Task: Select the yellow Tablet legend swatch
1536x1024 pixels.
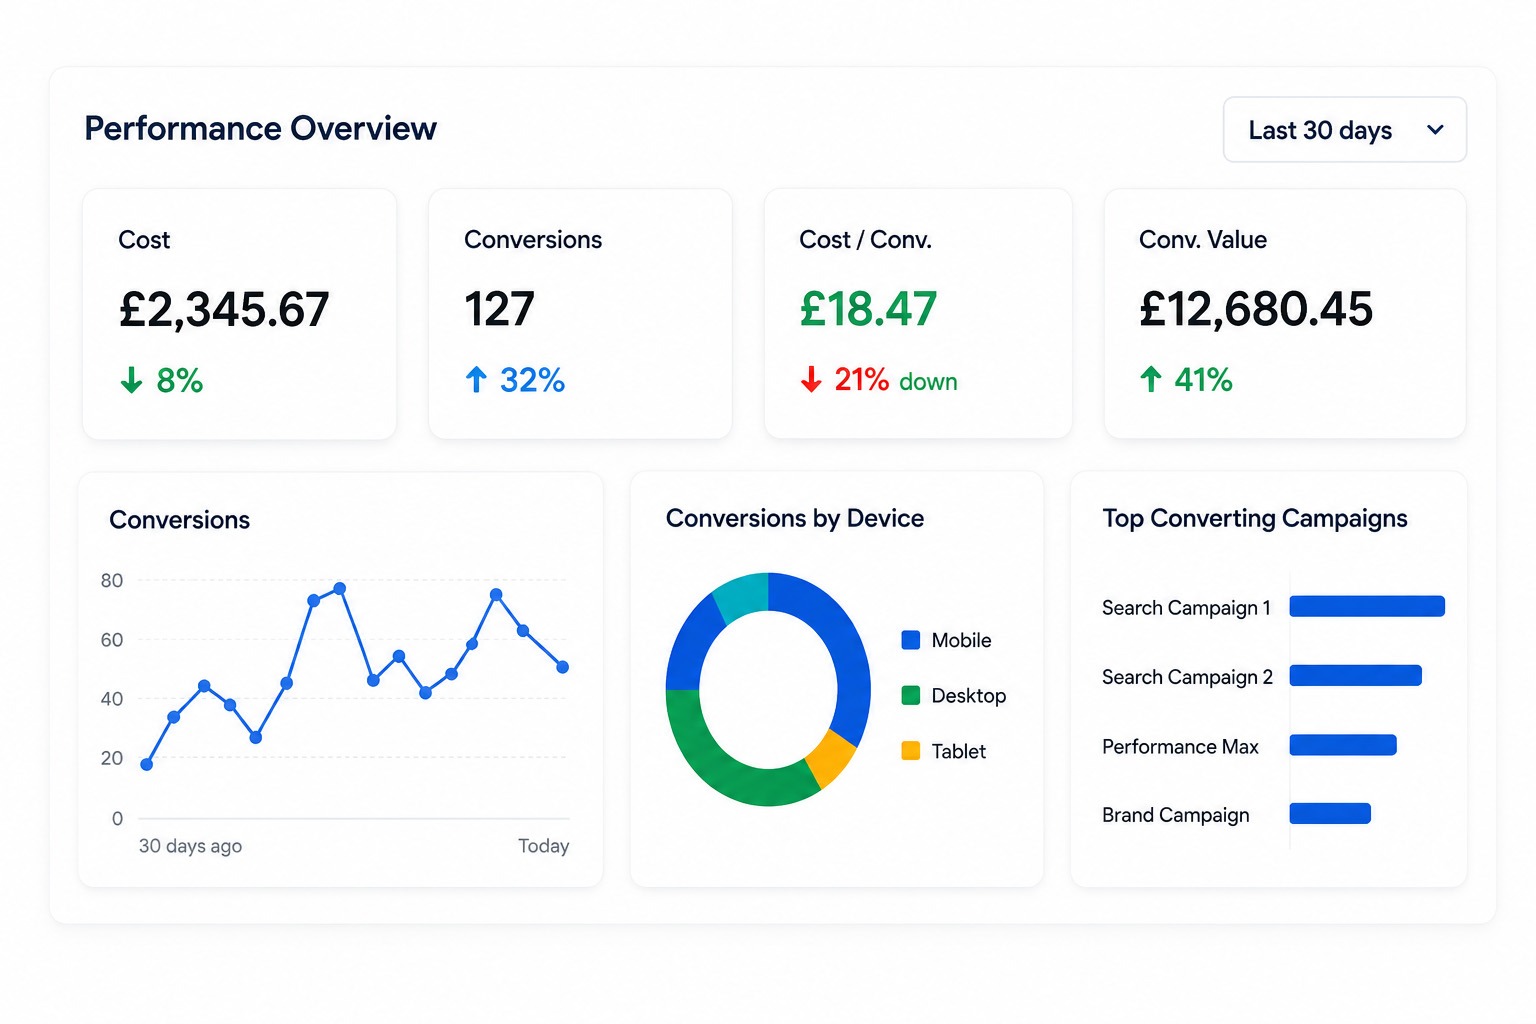Action: 910,750
